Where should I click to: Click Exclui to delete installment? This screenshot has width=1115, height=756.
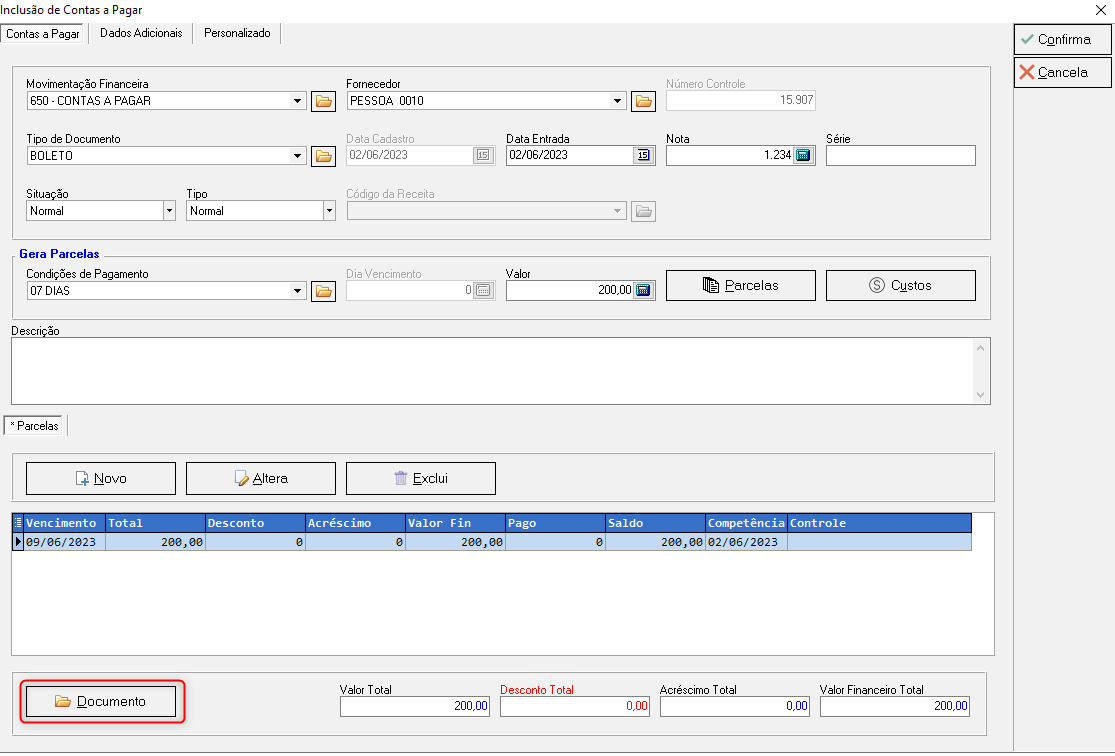(421, 479)
